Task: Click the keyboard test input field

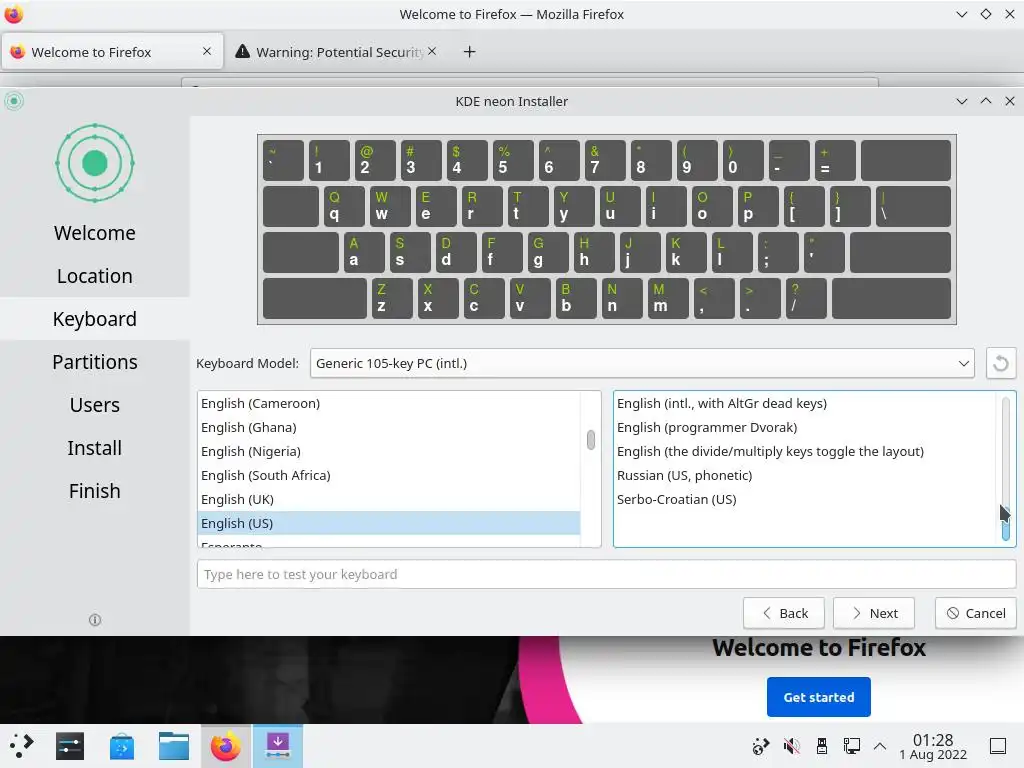Action: point(607,574)
